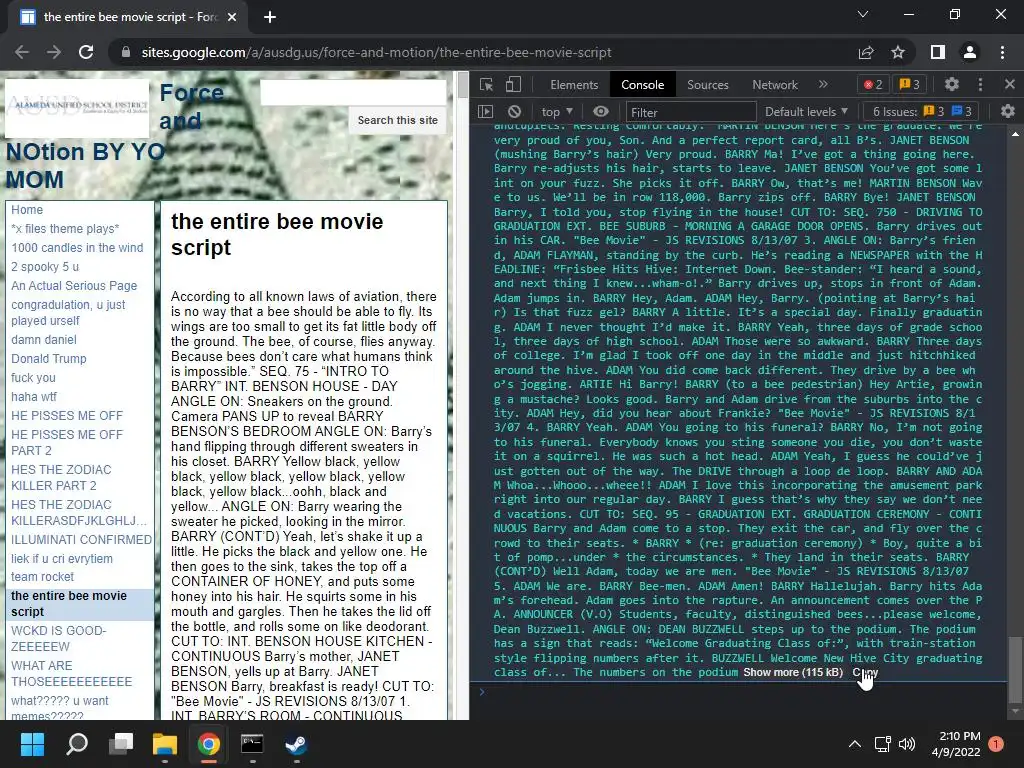Viewport: 1024px width, 768px height.
Task: Open the team rocket link
Action: coord(42,577)
